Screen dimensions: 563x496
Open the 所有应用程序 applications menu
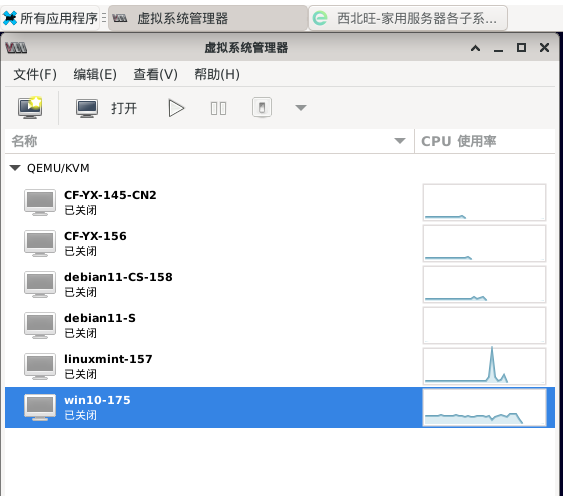[51, 18]
